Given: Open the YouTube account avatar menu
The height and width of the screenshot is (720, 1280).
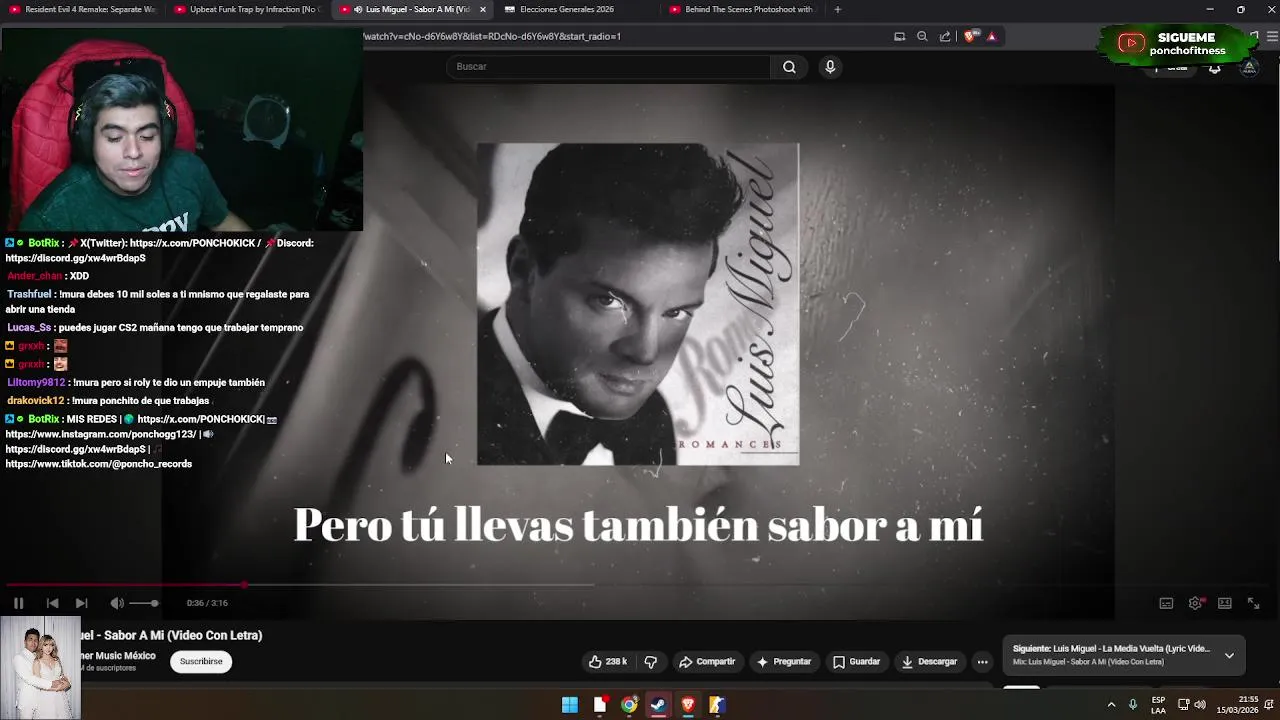Looking at the screenshot, I should pos(1249,68).
